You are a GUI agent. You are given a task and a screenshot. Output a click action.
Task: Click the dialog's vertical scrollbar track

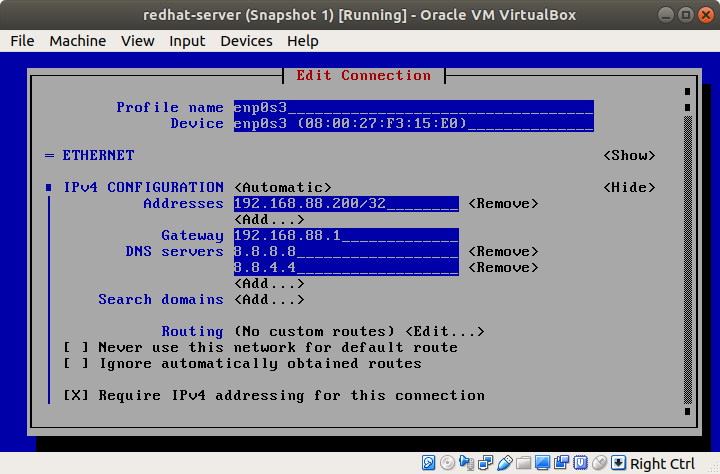pos(687,260)
